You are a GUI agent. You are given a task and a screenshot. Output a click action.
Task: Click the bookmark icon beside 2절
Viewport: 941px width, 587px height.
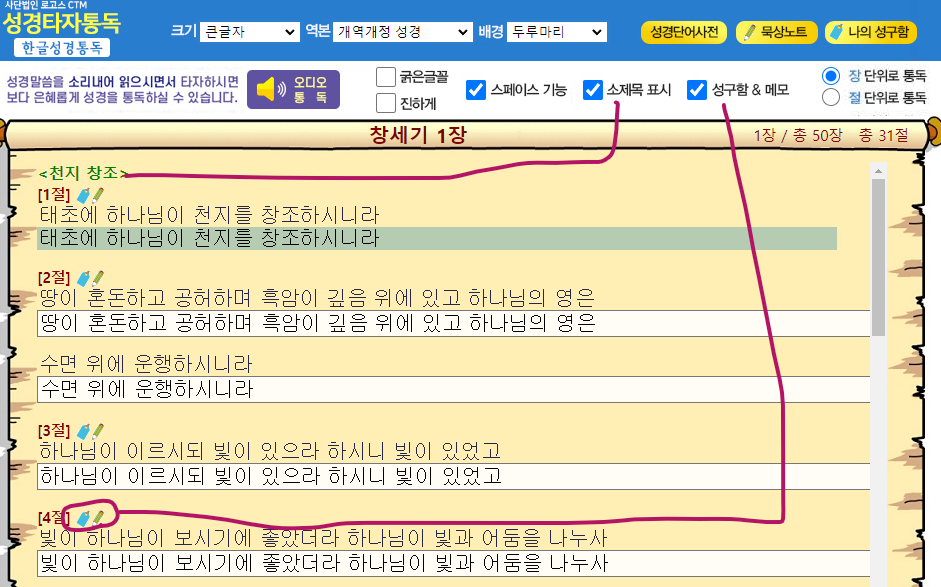(x=83, y=279)
